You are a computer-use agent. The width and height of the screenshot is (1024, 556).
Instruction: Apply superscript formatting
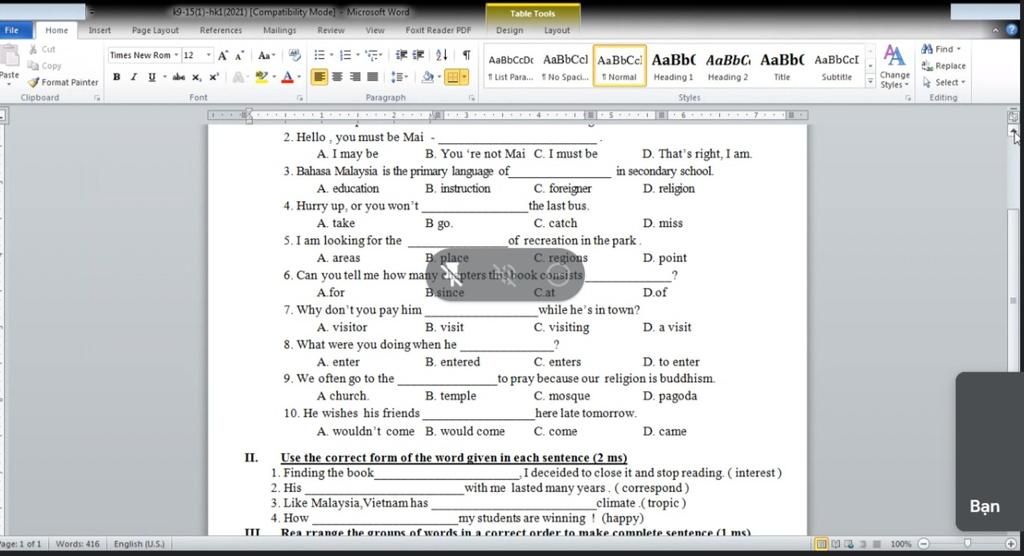(214, 77)
